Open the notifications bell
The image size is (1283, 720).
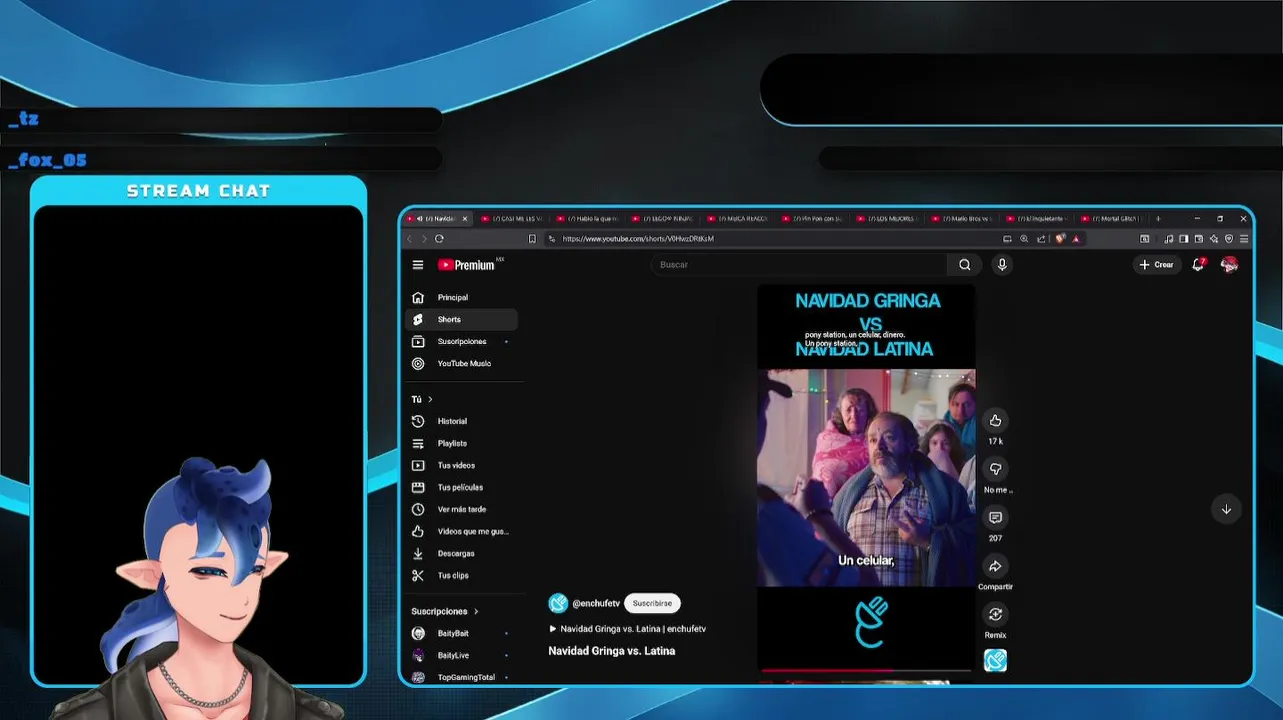[x=1198, y=265]
